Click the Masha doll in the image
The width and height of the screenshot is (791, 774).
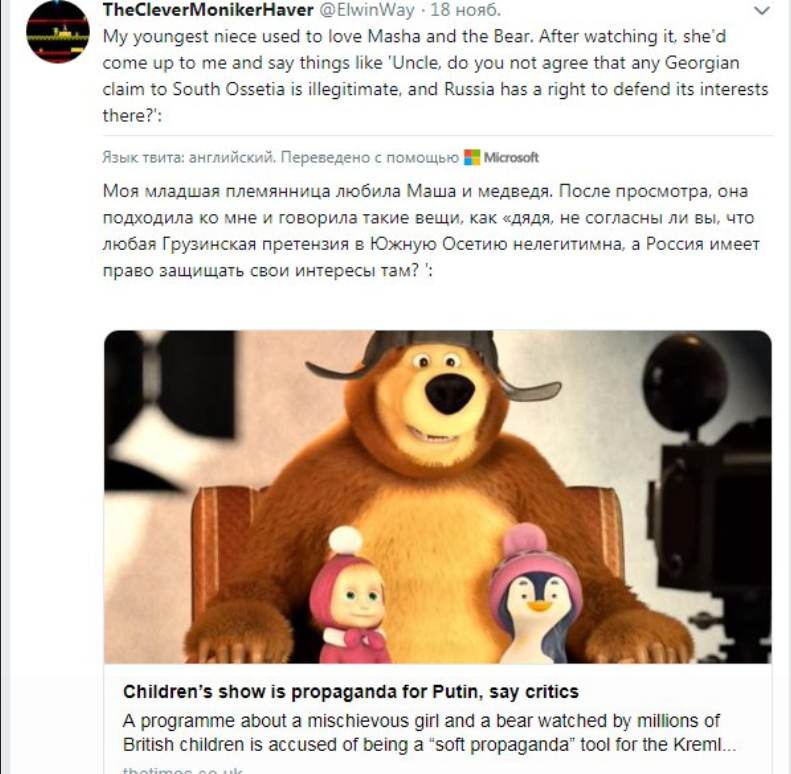click(350, 599)
